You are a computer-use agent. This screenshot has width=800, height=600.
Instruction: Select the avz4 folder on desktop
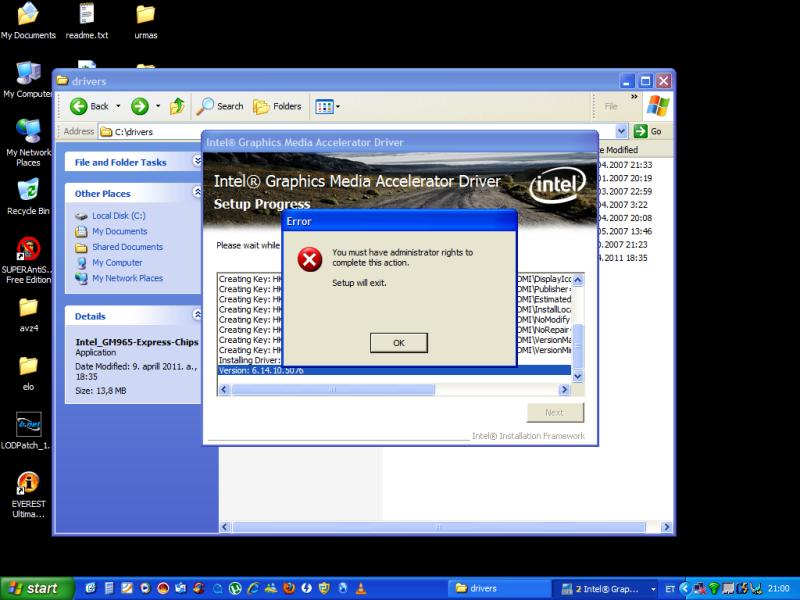tap(28, 315)
